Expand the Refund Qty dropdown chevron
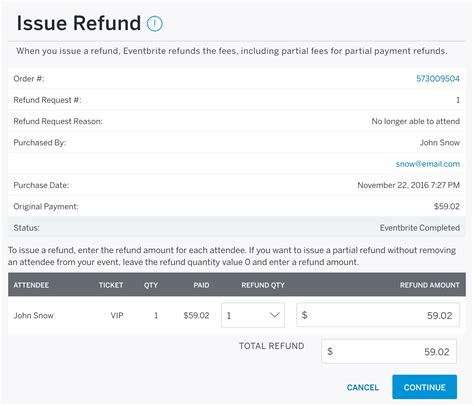This screenshot has width=474, height=406. click(x=274, y=315)
